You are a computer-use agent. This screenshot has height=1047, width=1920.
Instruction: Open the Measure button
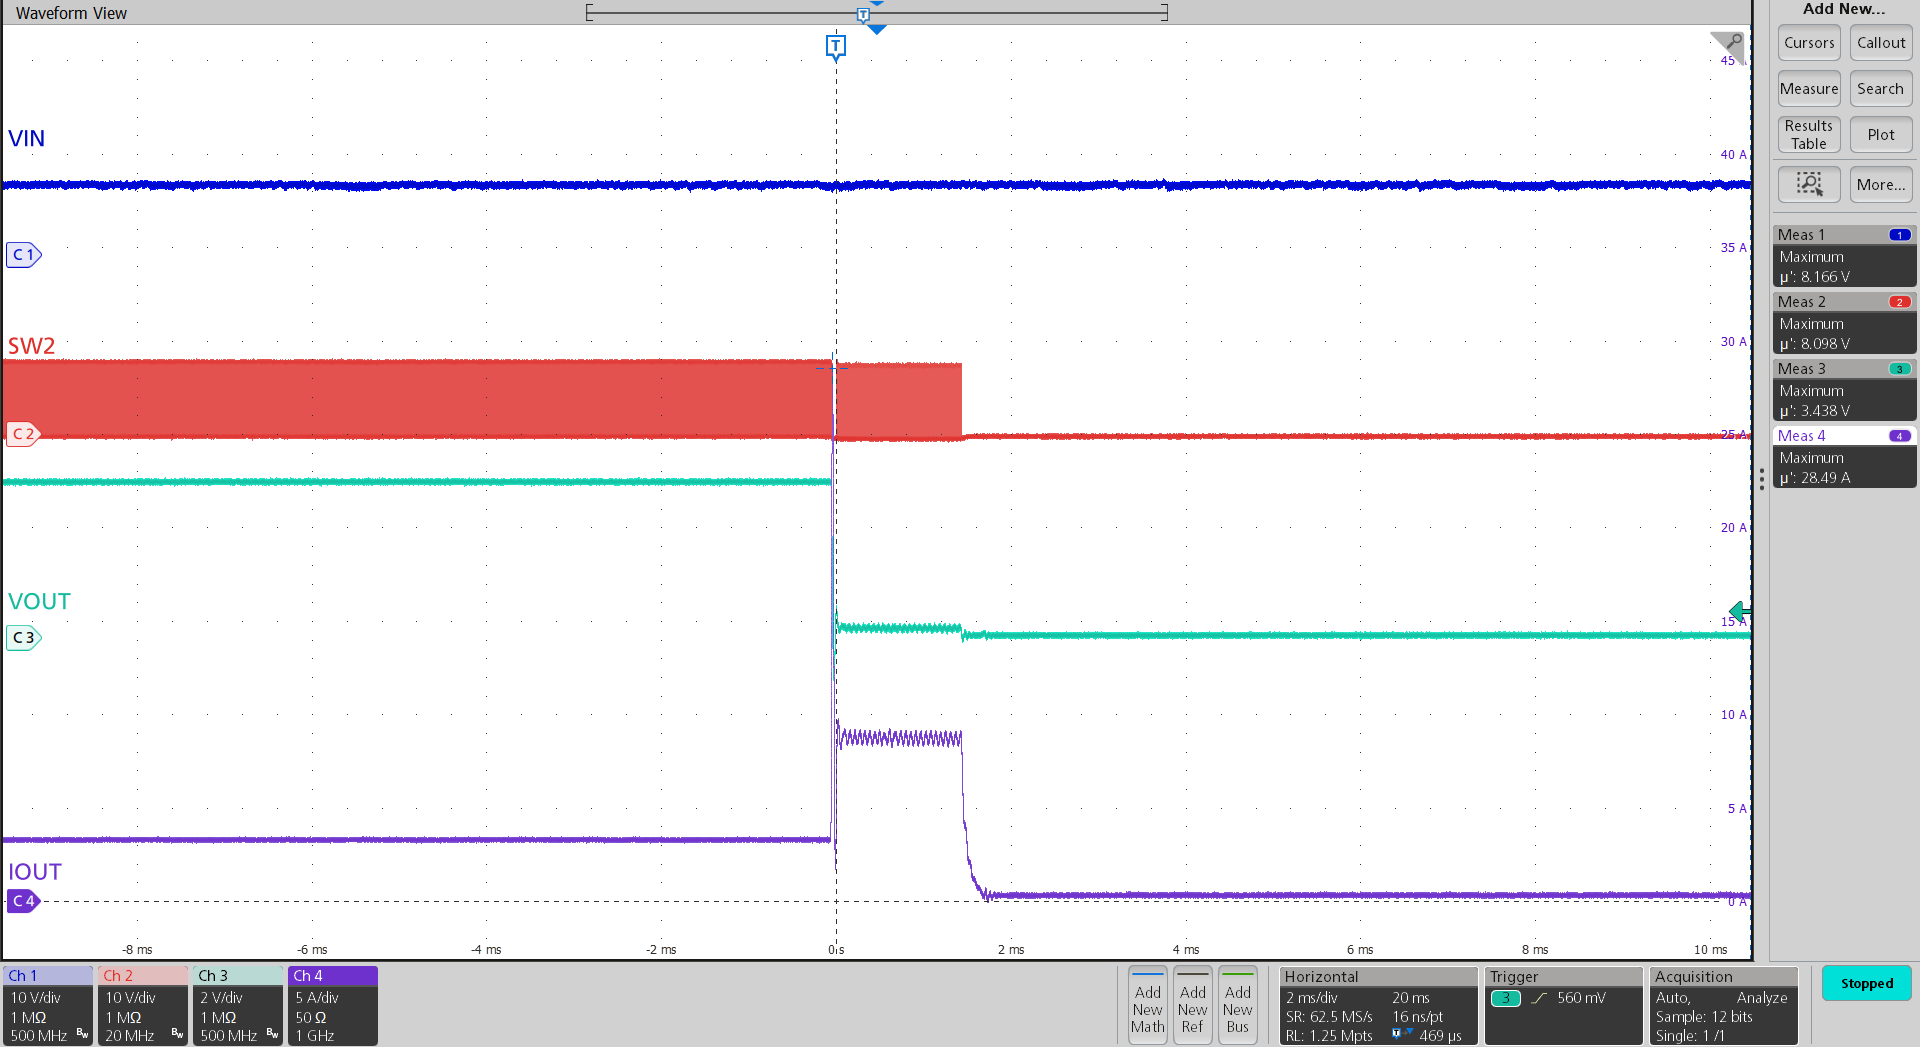click(1809, 89)
